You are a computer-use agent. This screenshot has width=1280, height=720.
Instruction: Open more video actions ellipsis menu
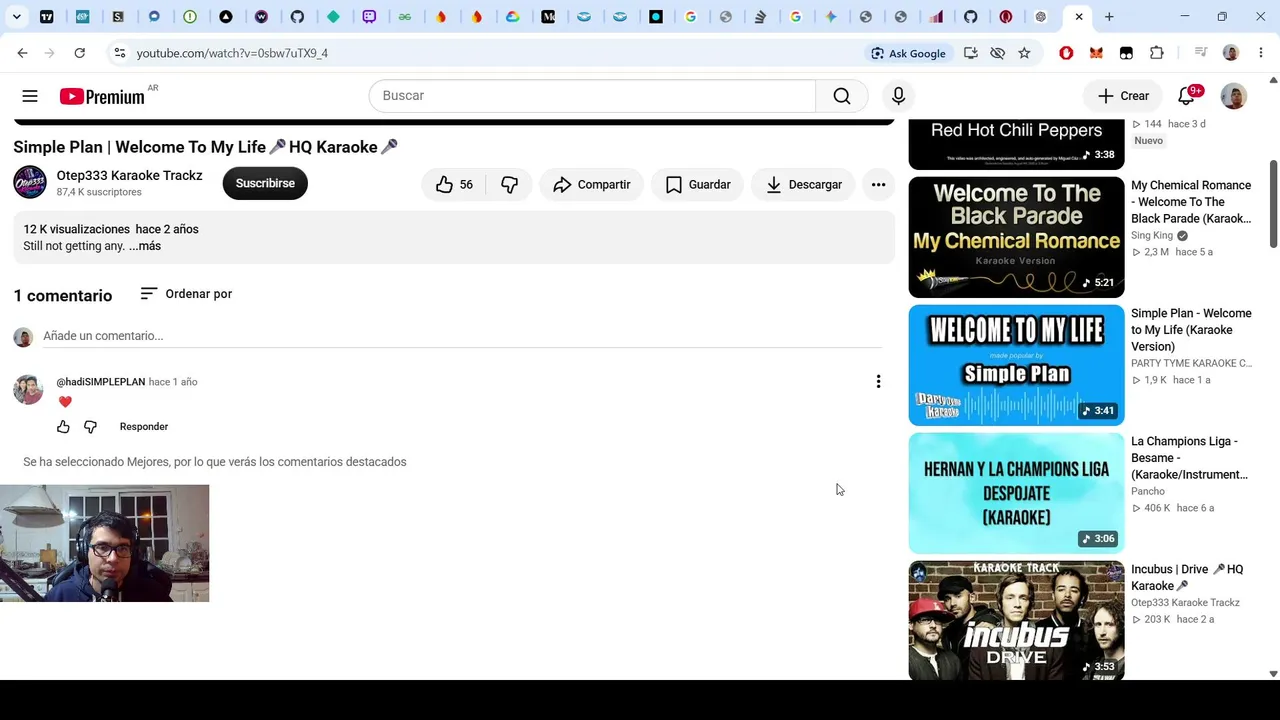point(878,184)
